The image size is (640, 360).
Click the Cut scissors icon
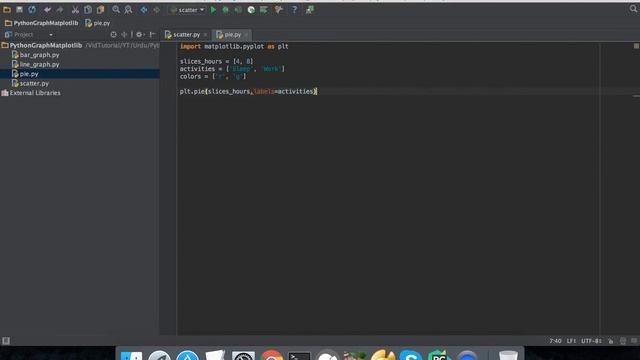coord(75,9)
